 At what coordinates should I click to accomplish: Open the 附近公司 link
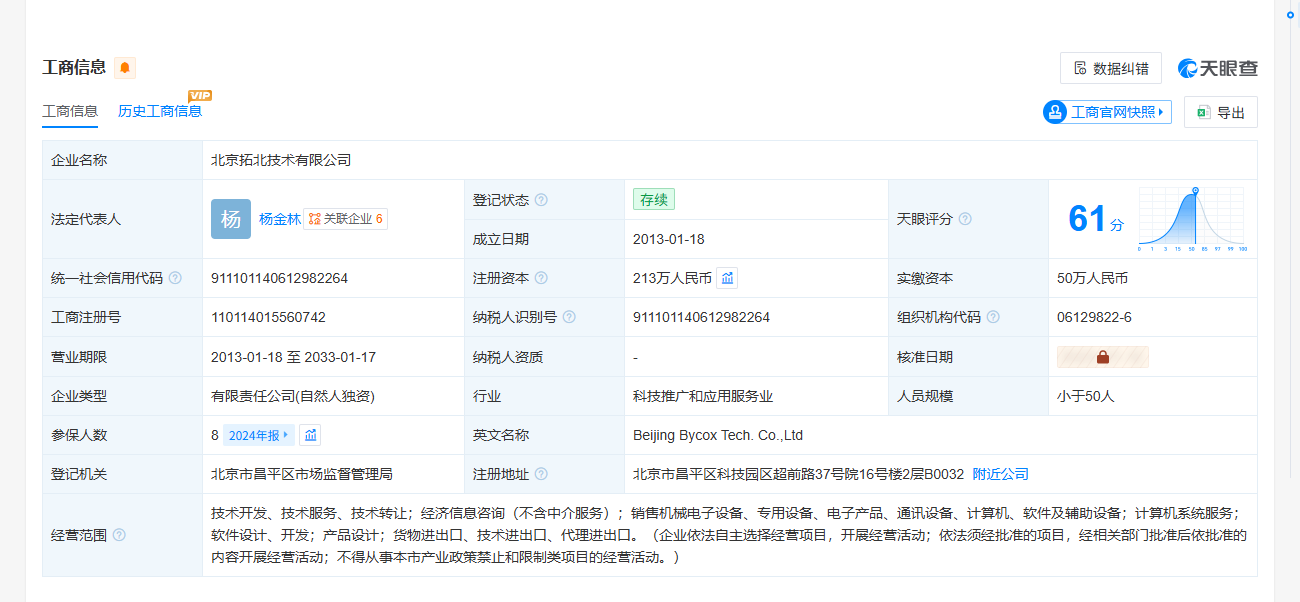1001,474
